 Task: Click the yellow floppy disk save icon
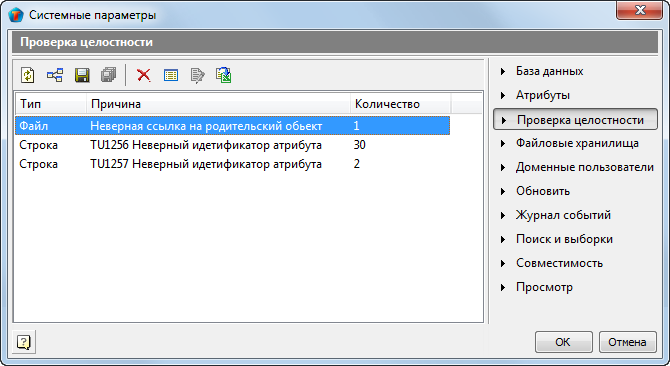point(82,76)
